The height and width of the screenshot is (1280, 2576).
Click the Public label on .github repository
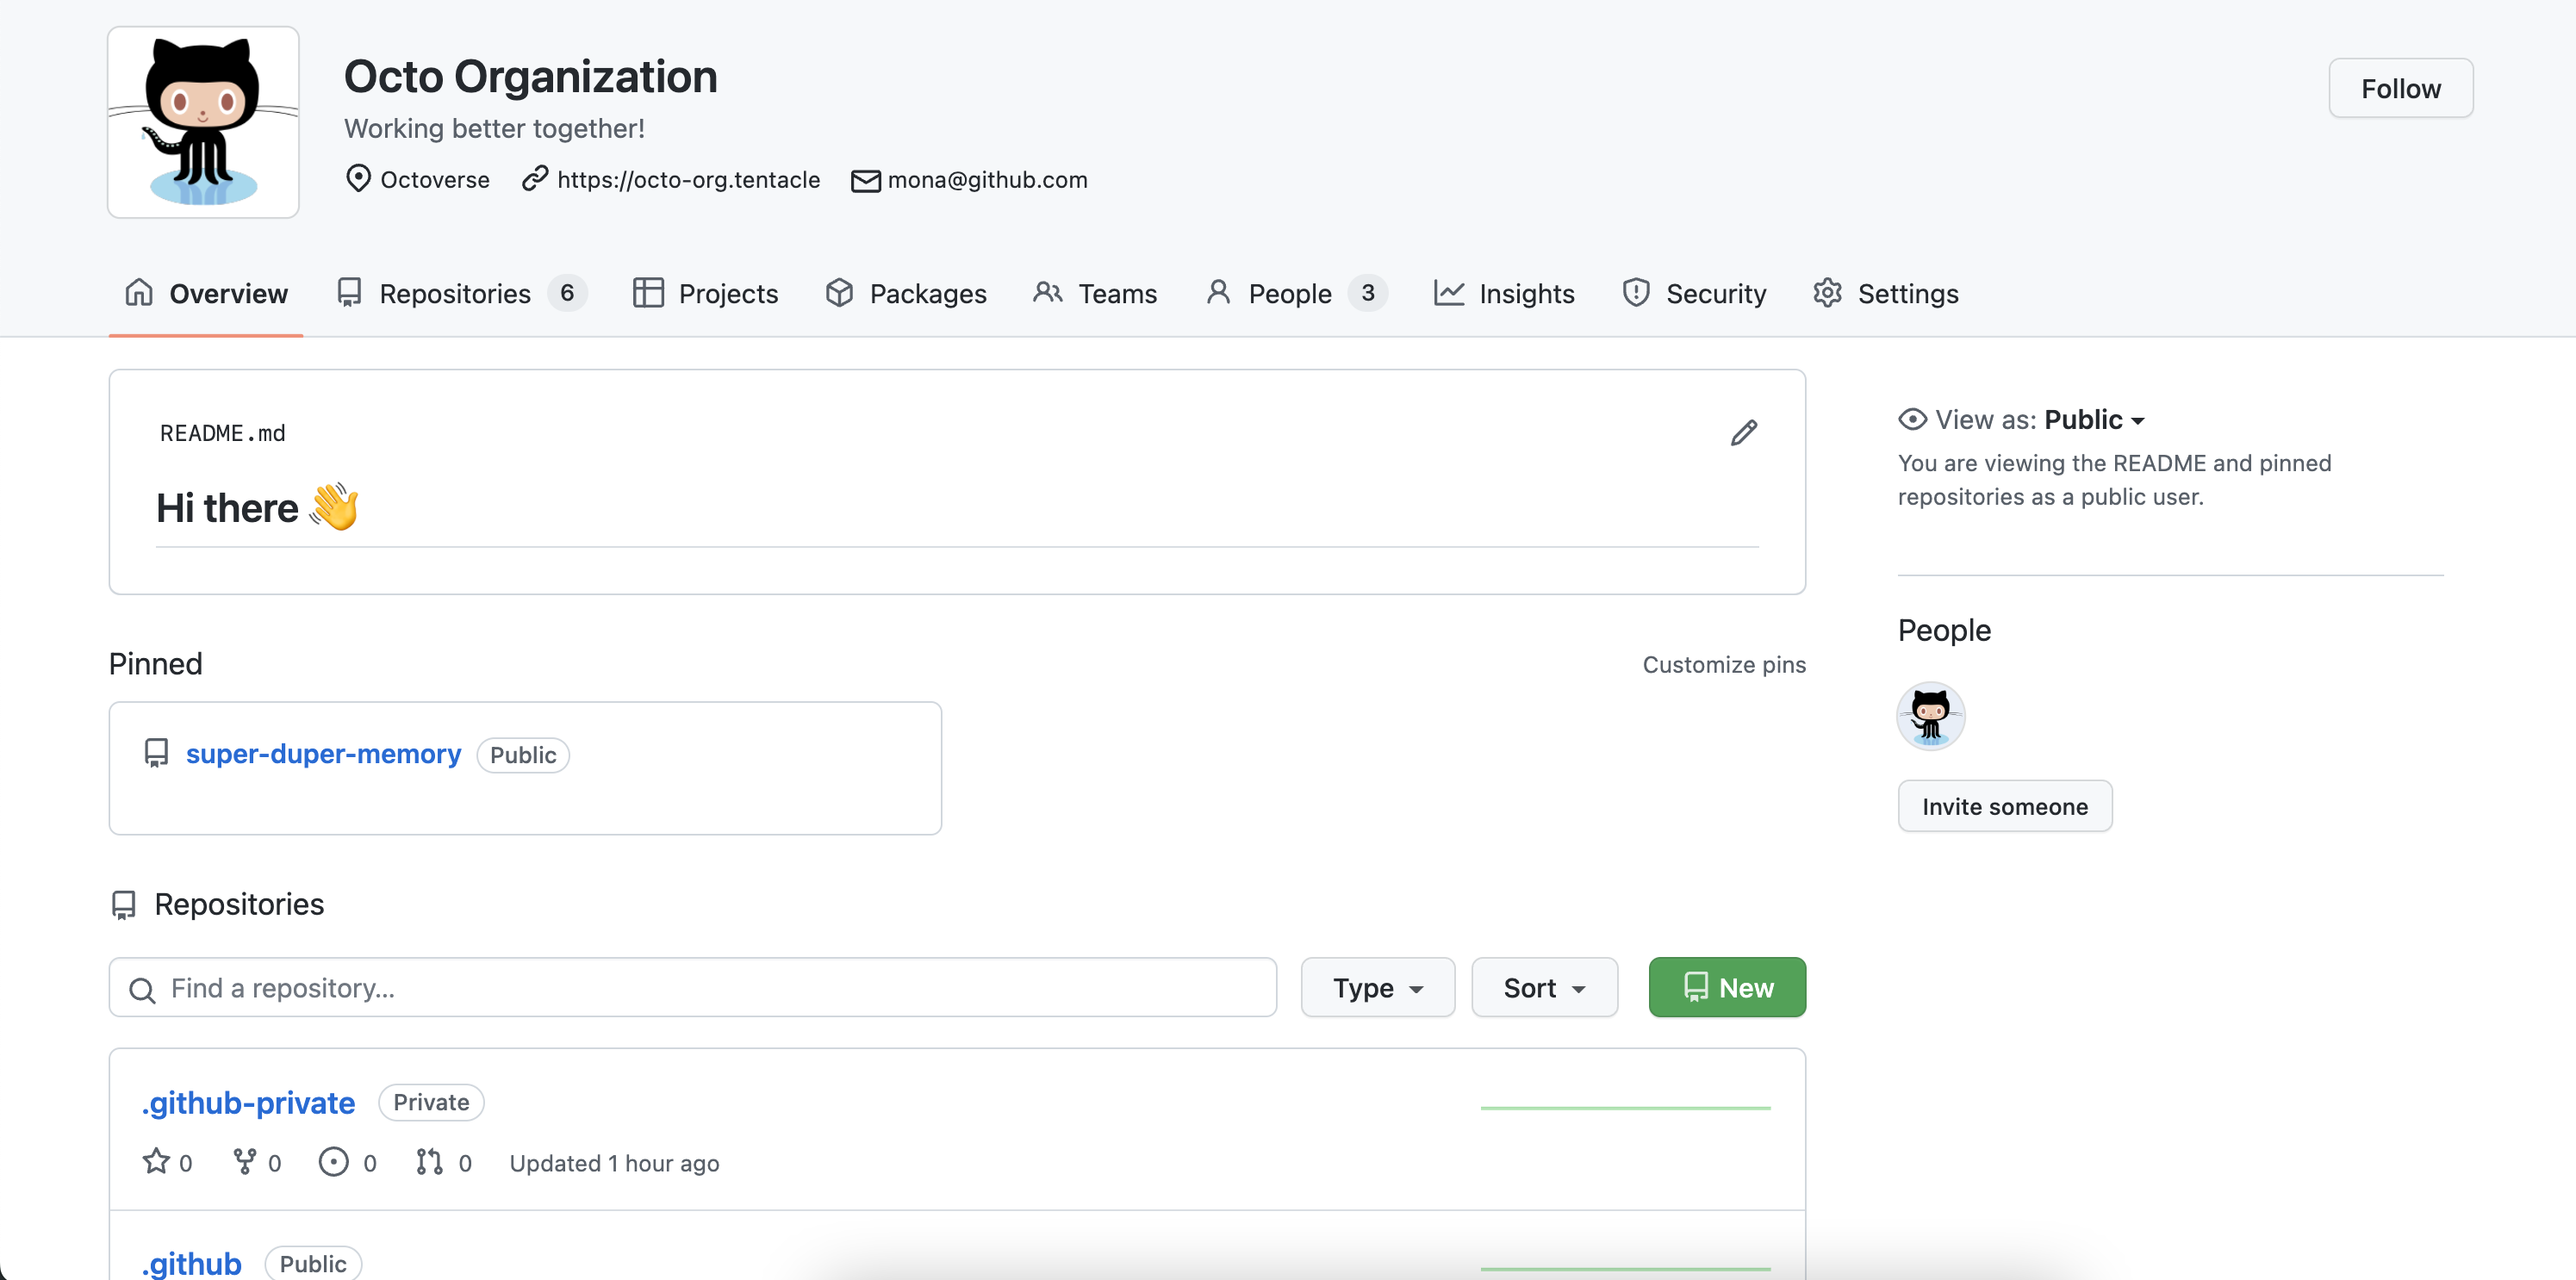click(x=313, y=1263)
